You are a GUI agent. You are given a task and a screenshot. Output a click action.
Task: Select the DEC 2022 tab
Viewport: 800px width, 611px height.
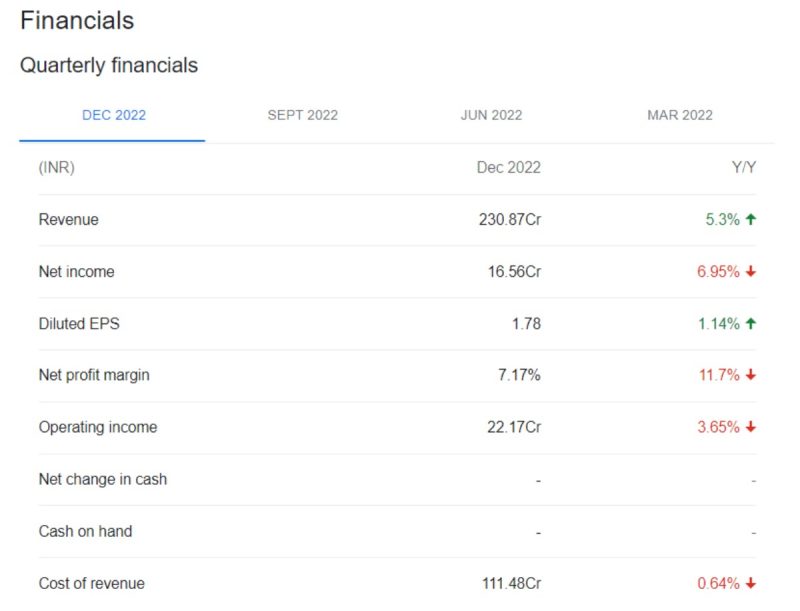coord(114,115)
